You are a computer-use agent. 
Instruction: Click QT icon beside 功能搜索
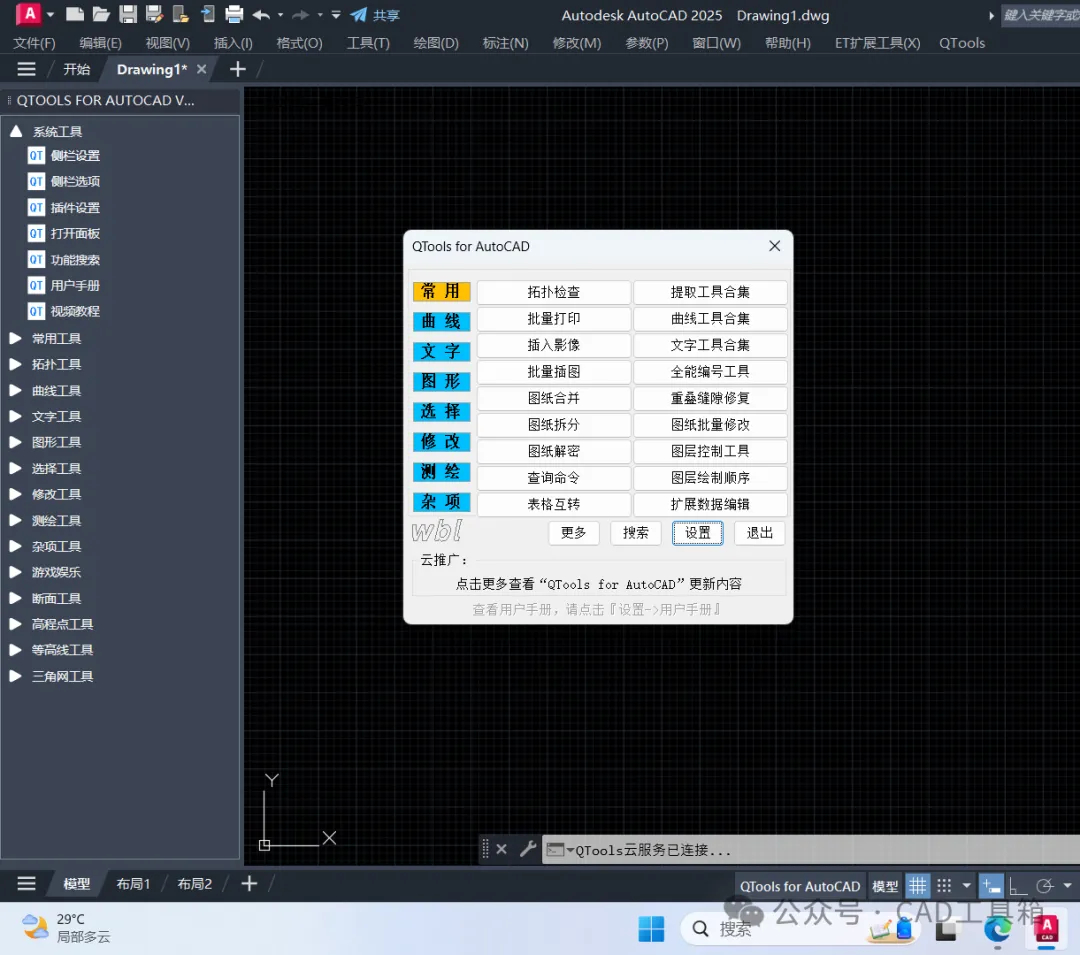click(36, 260)
